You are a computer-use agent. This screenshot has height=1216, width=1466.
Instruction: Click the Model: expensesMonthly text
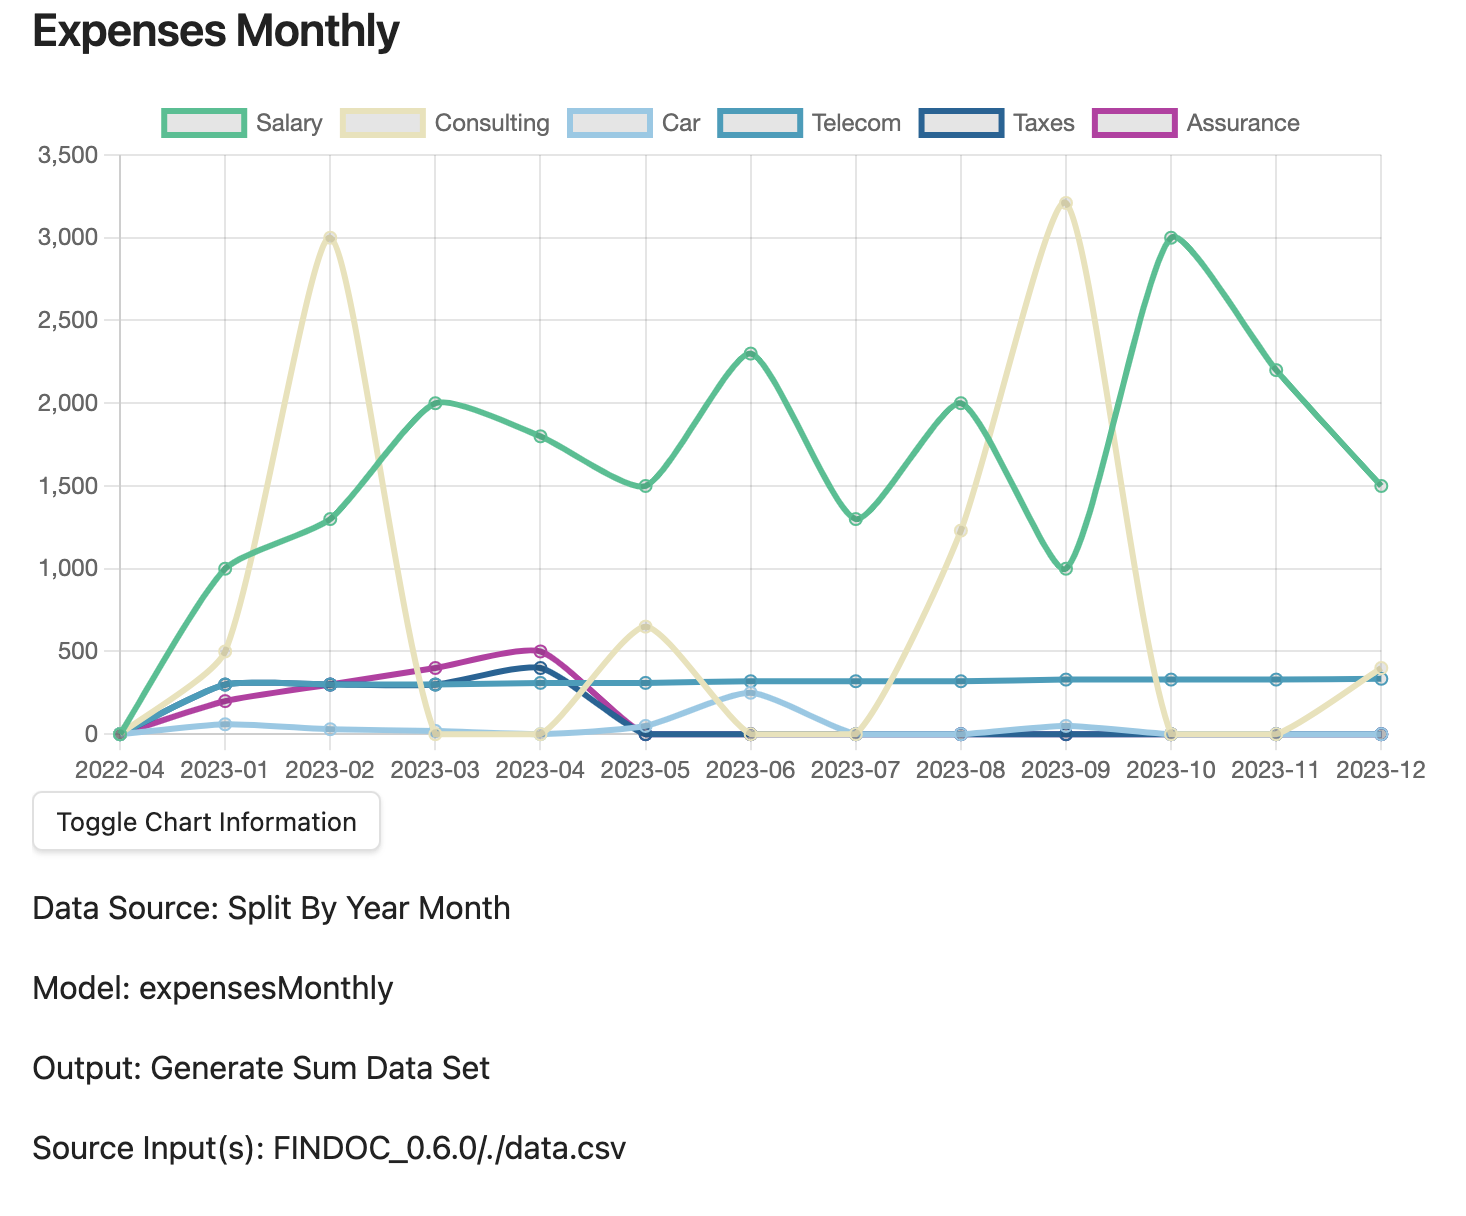click(213, 988)
